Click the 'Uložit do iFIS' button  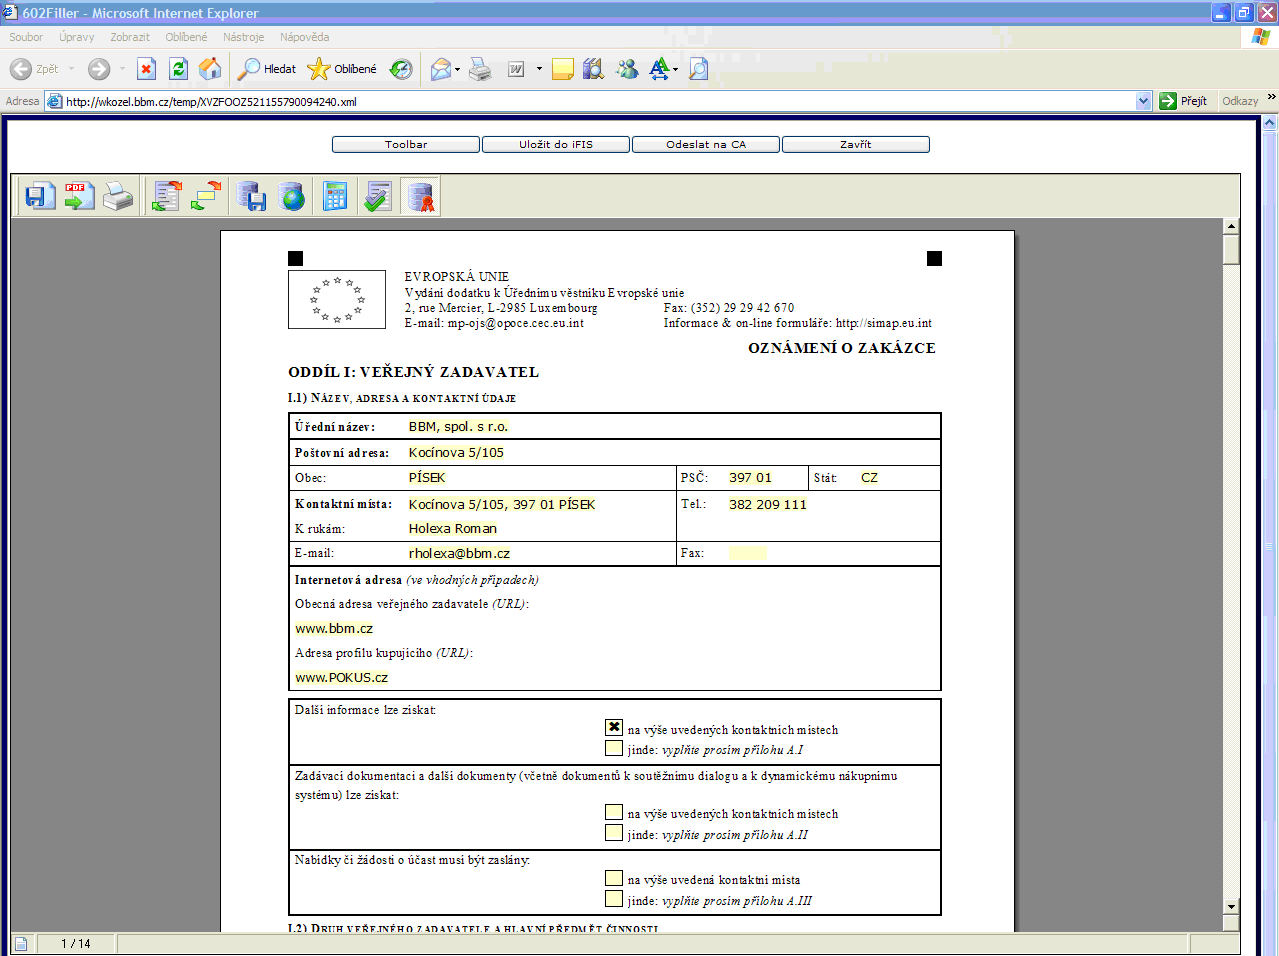556,145
